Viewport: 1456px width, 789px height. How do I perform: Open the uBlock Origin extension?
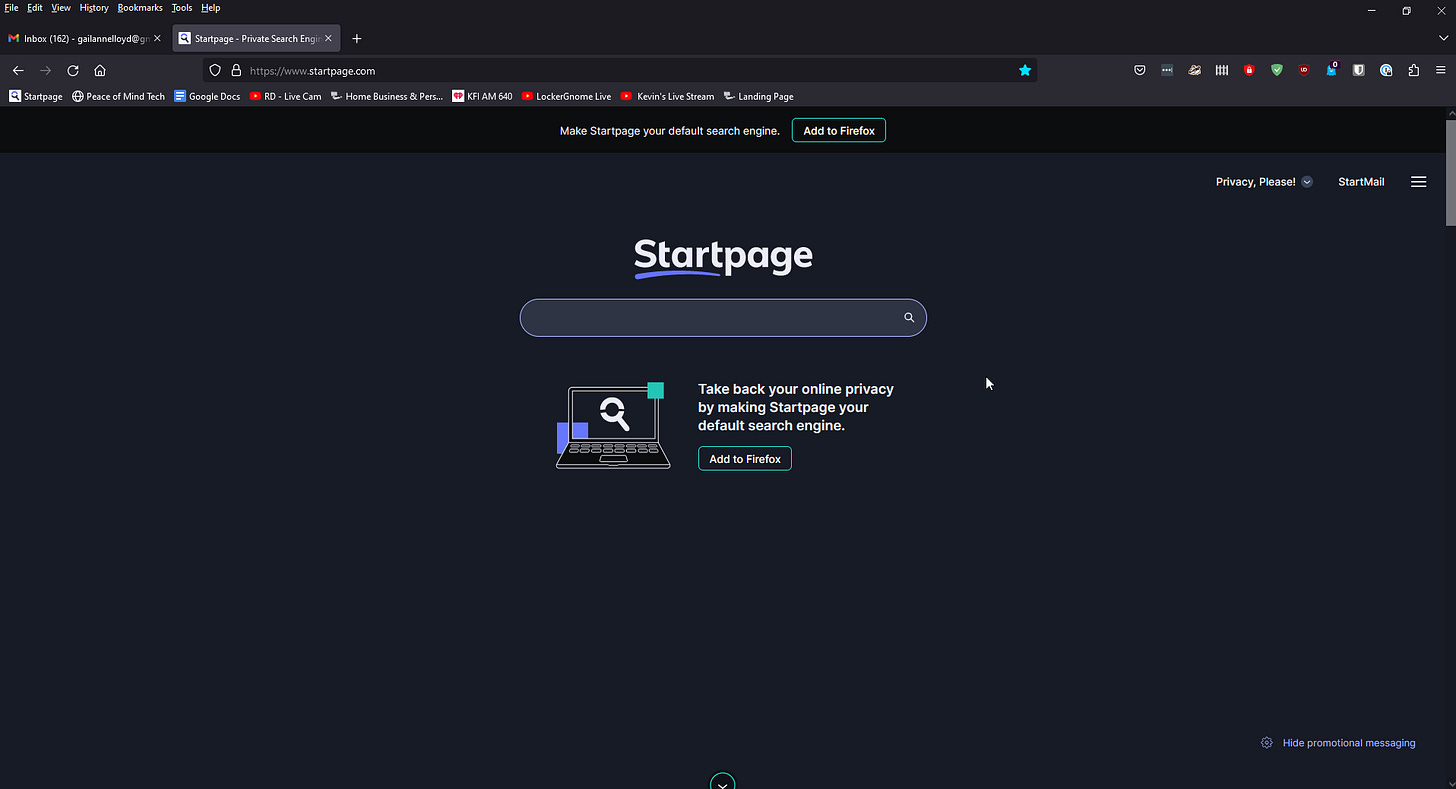pos(1304,71)
